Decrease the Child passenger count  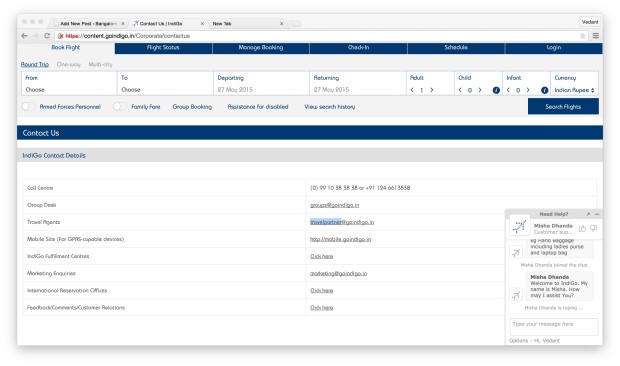(x=460, y=90)
